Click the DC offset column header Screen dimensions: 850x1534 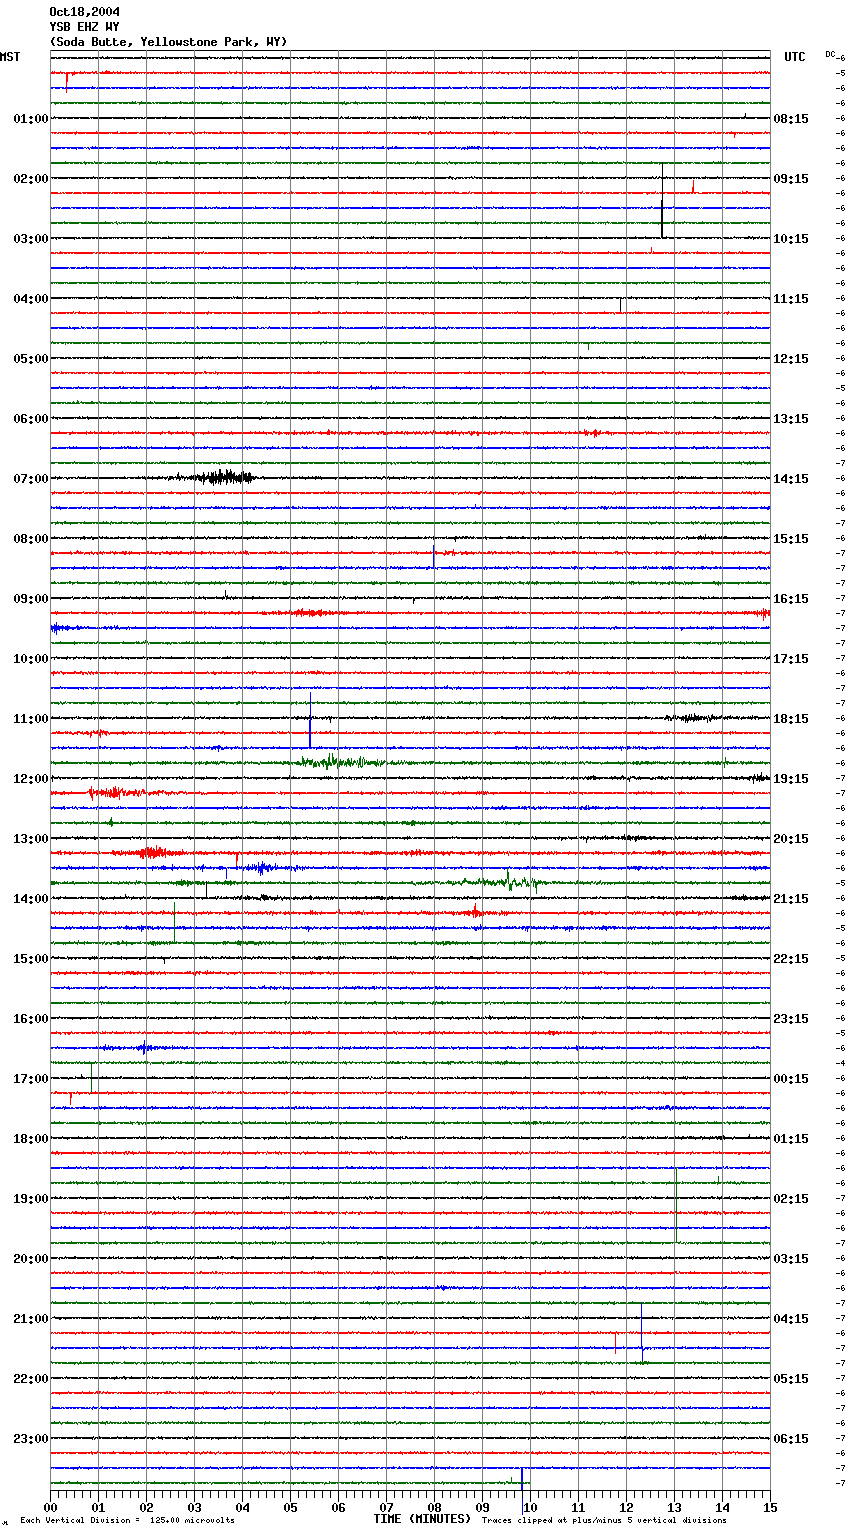(830, 54)
